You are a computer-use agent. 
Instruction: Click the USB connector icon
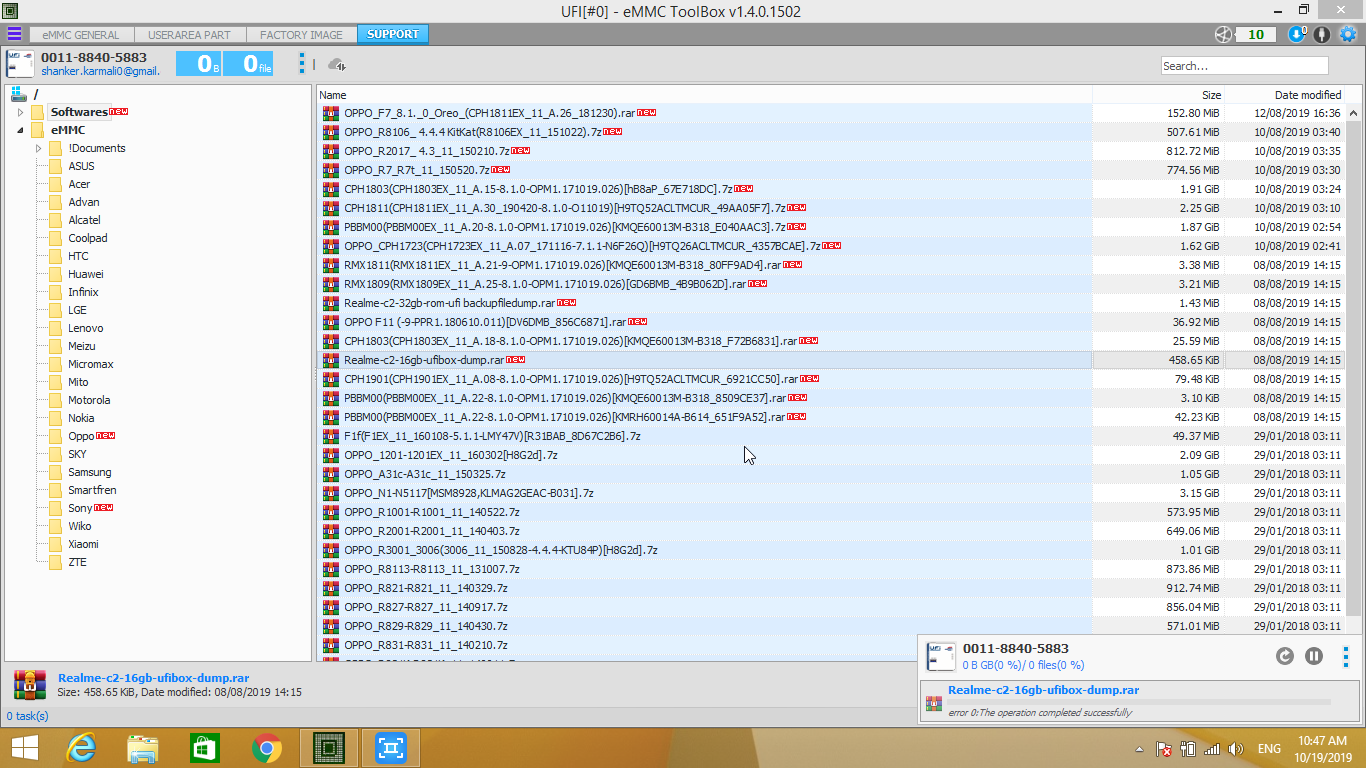pos(1322,34)
